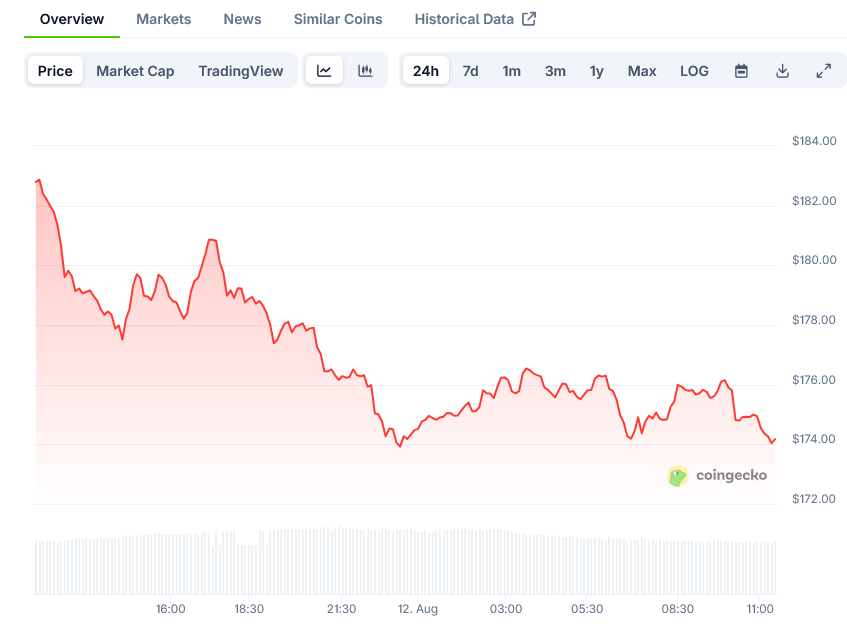Open the calendar date range picker
The image size is (847, 631).
[741, 71]
